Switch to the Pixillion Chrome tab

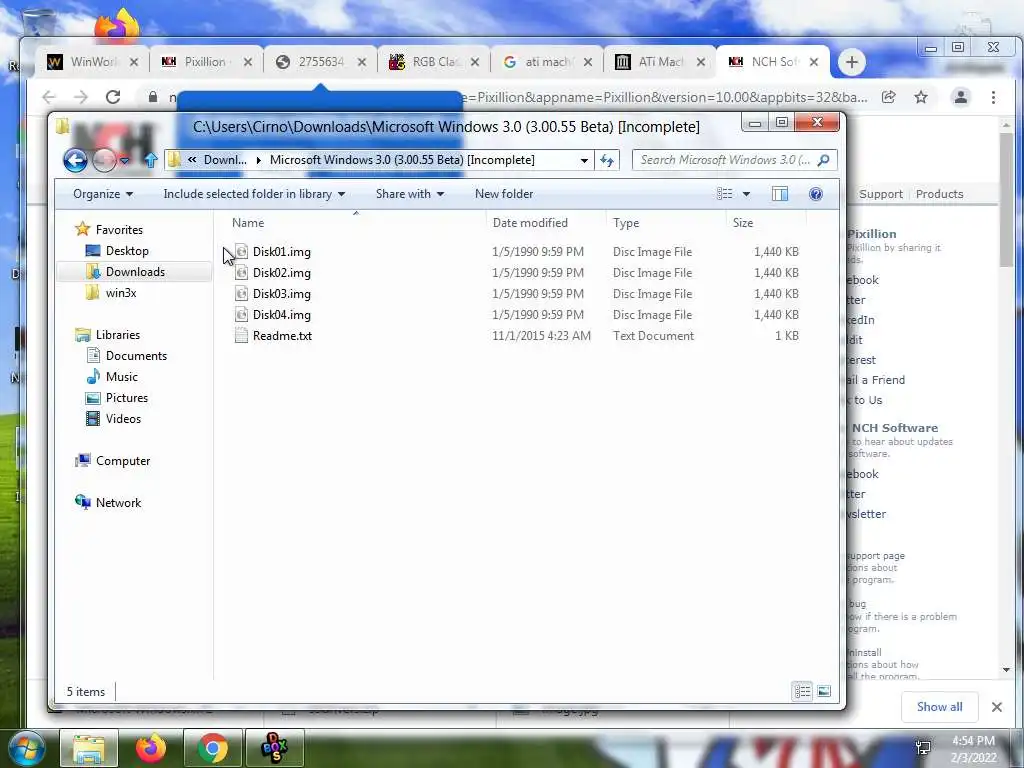point(206,62)
